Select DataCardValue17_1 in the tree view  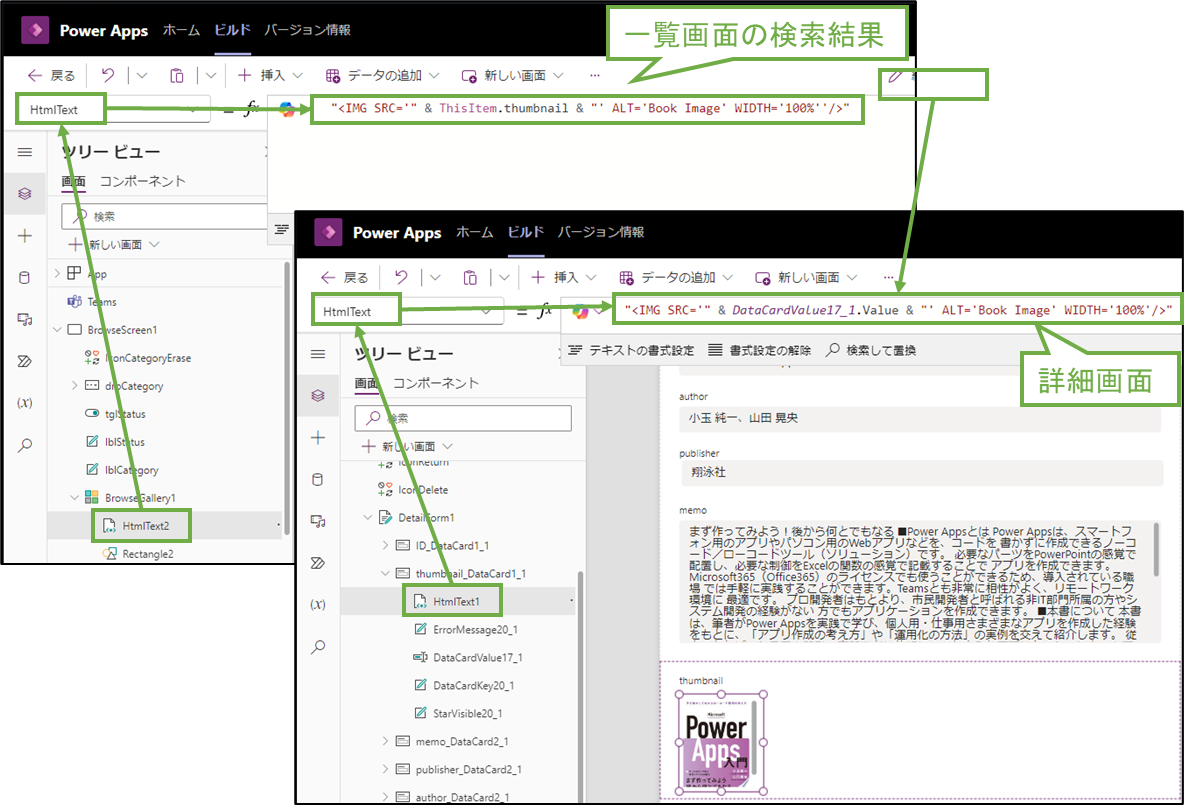tap(478, 658)
